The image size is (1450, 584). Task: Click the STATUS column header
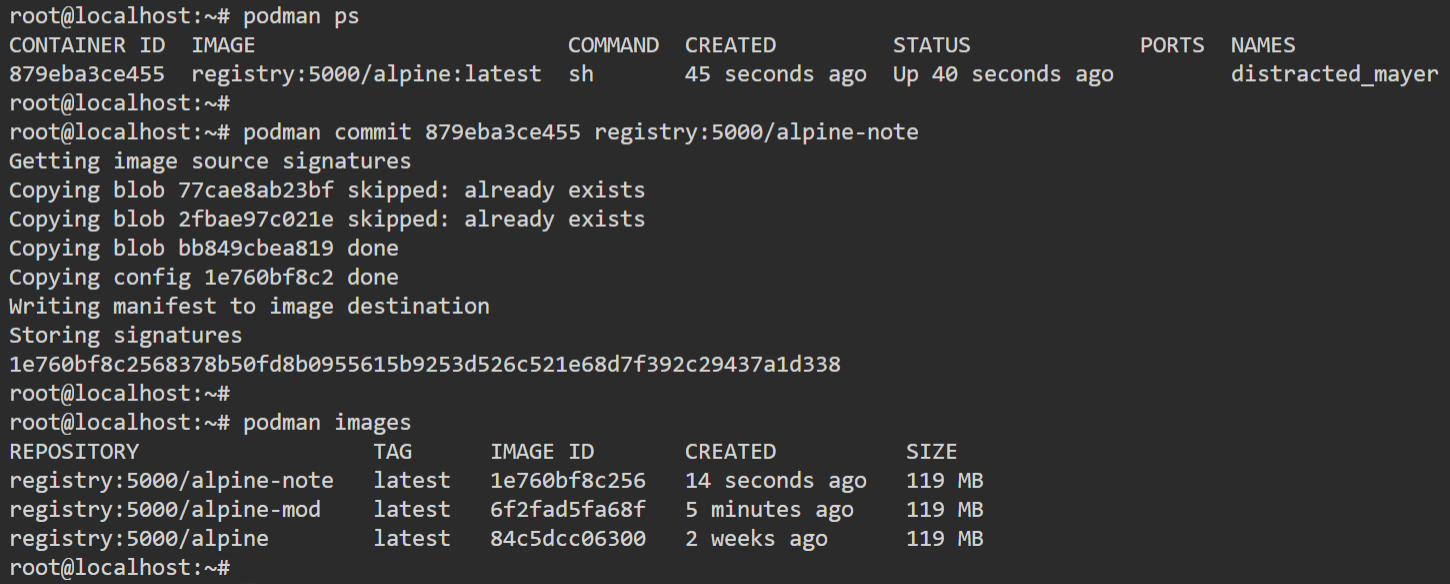[931, 45]
